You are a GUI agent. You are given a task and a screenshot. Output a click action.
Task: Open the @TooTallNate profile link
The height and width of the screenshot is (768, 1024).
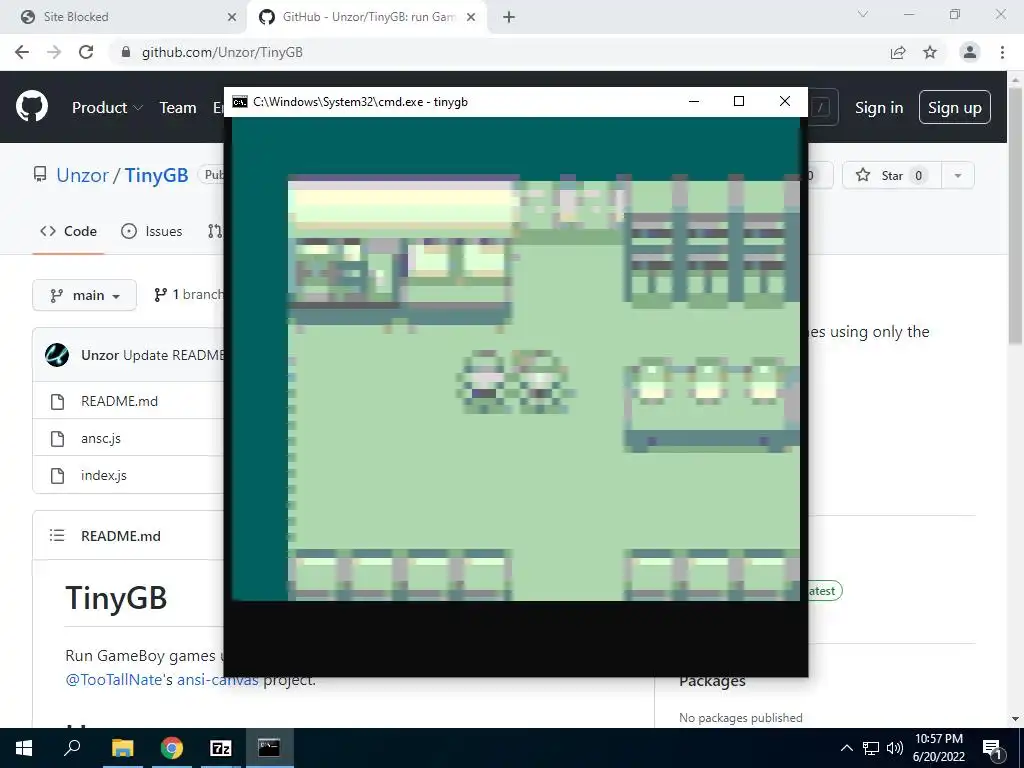pyautogui.click(x=114, y=680)
